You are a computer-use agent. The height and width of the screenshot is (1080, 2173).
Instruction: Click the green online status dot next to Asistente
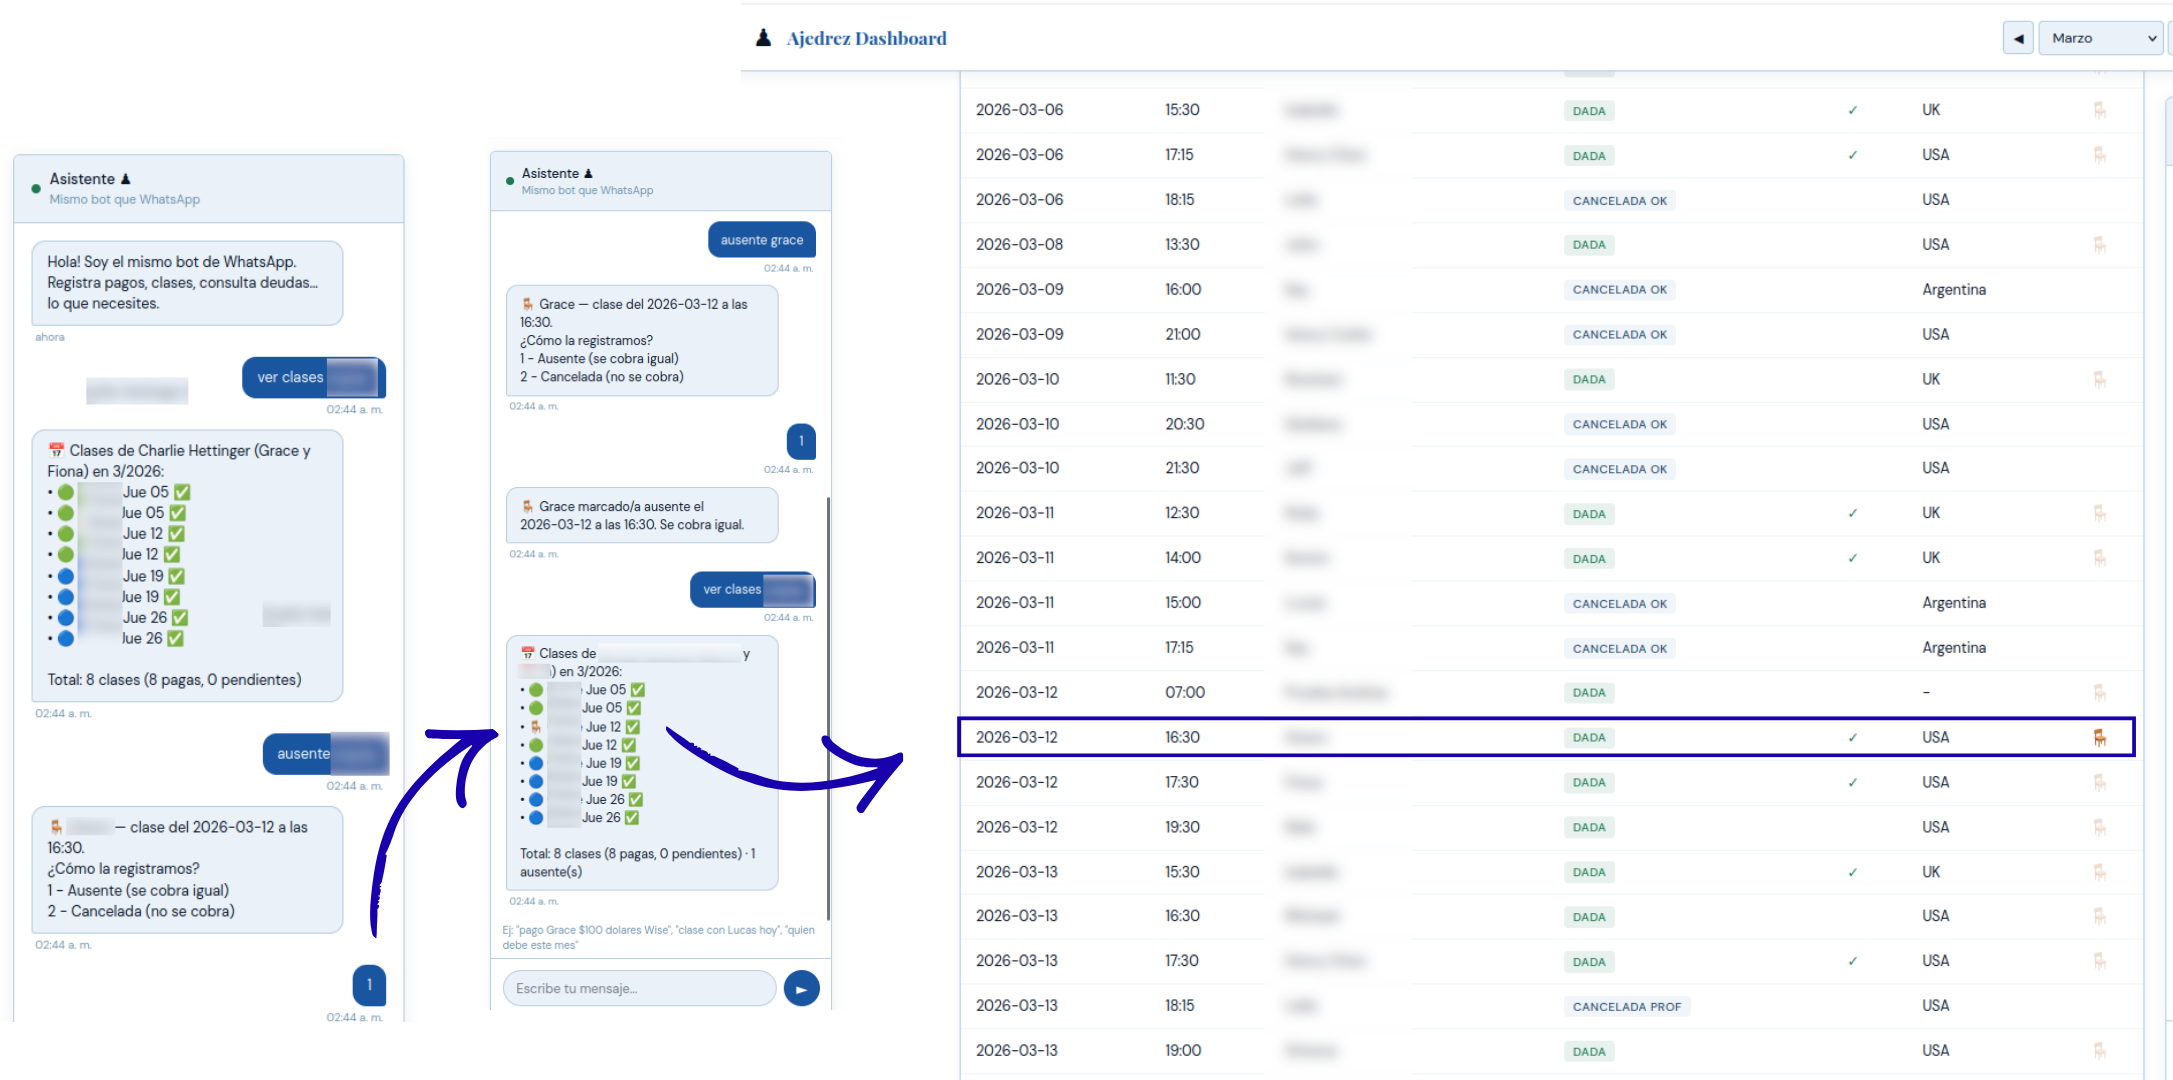pyautogui.click(x=35, y=187)
